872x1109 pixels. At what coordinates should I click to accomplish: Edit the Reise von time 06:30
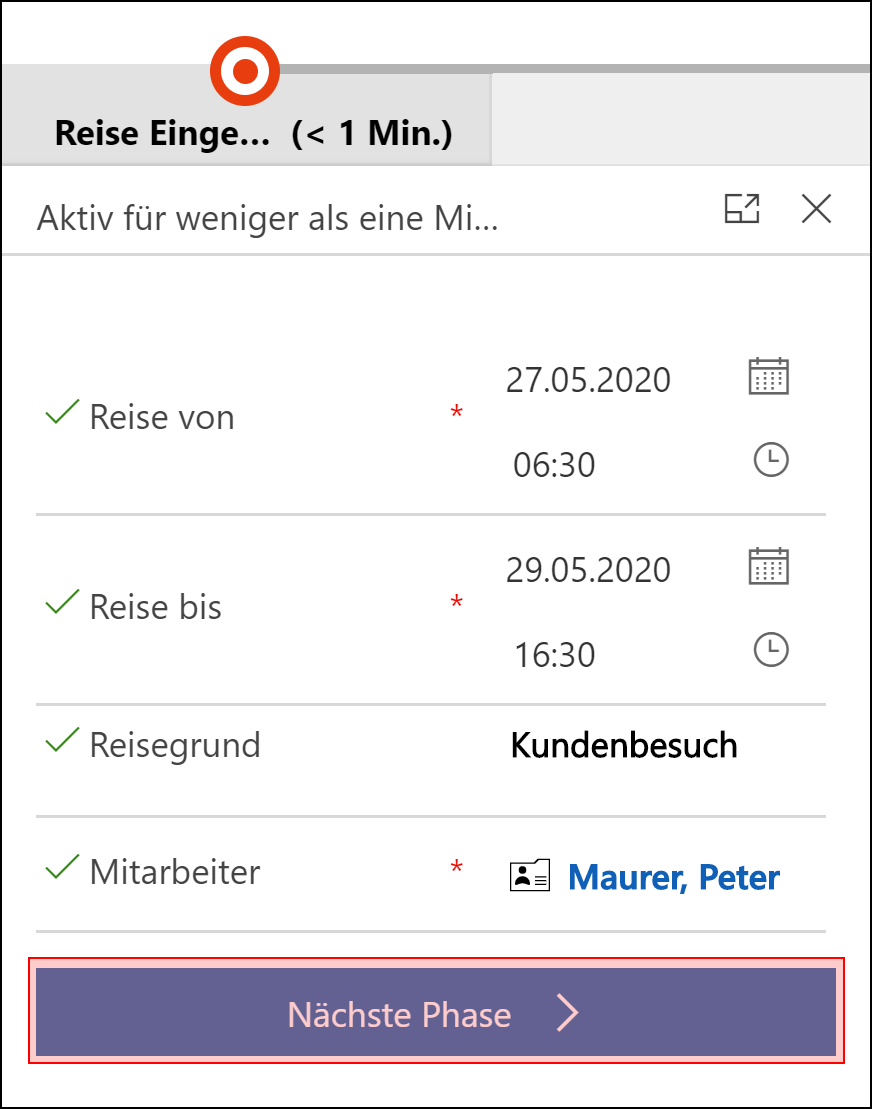pyautogui.click(x=554, y=465)
